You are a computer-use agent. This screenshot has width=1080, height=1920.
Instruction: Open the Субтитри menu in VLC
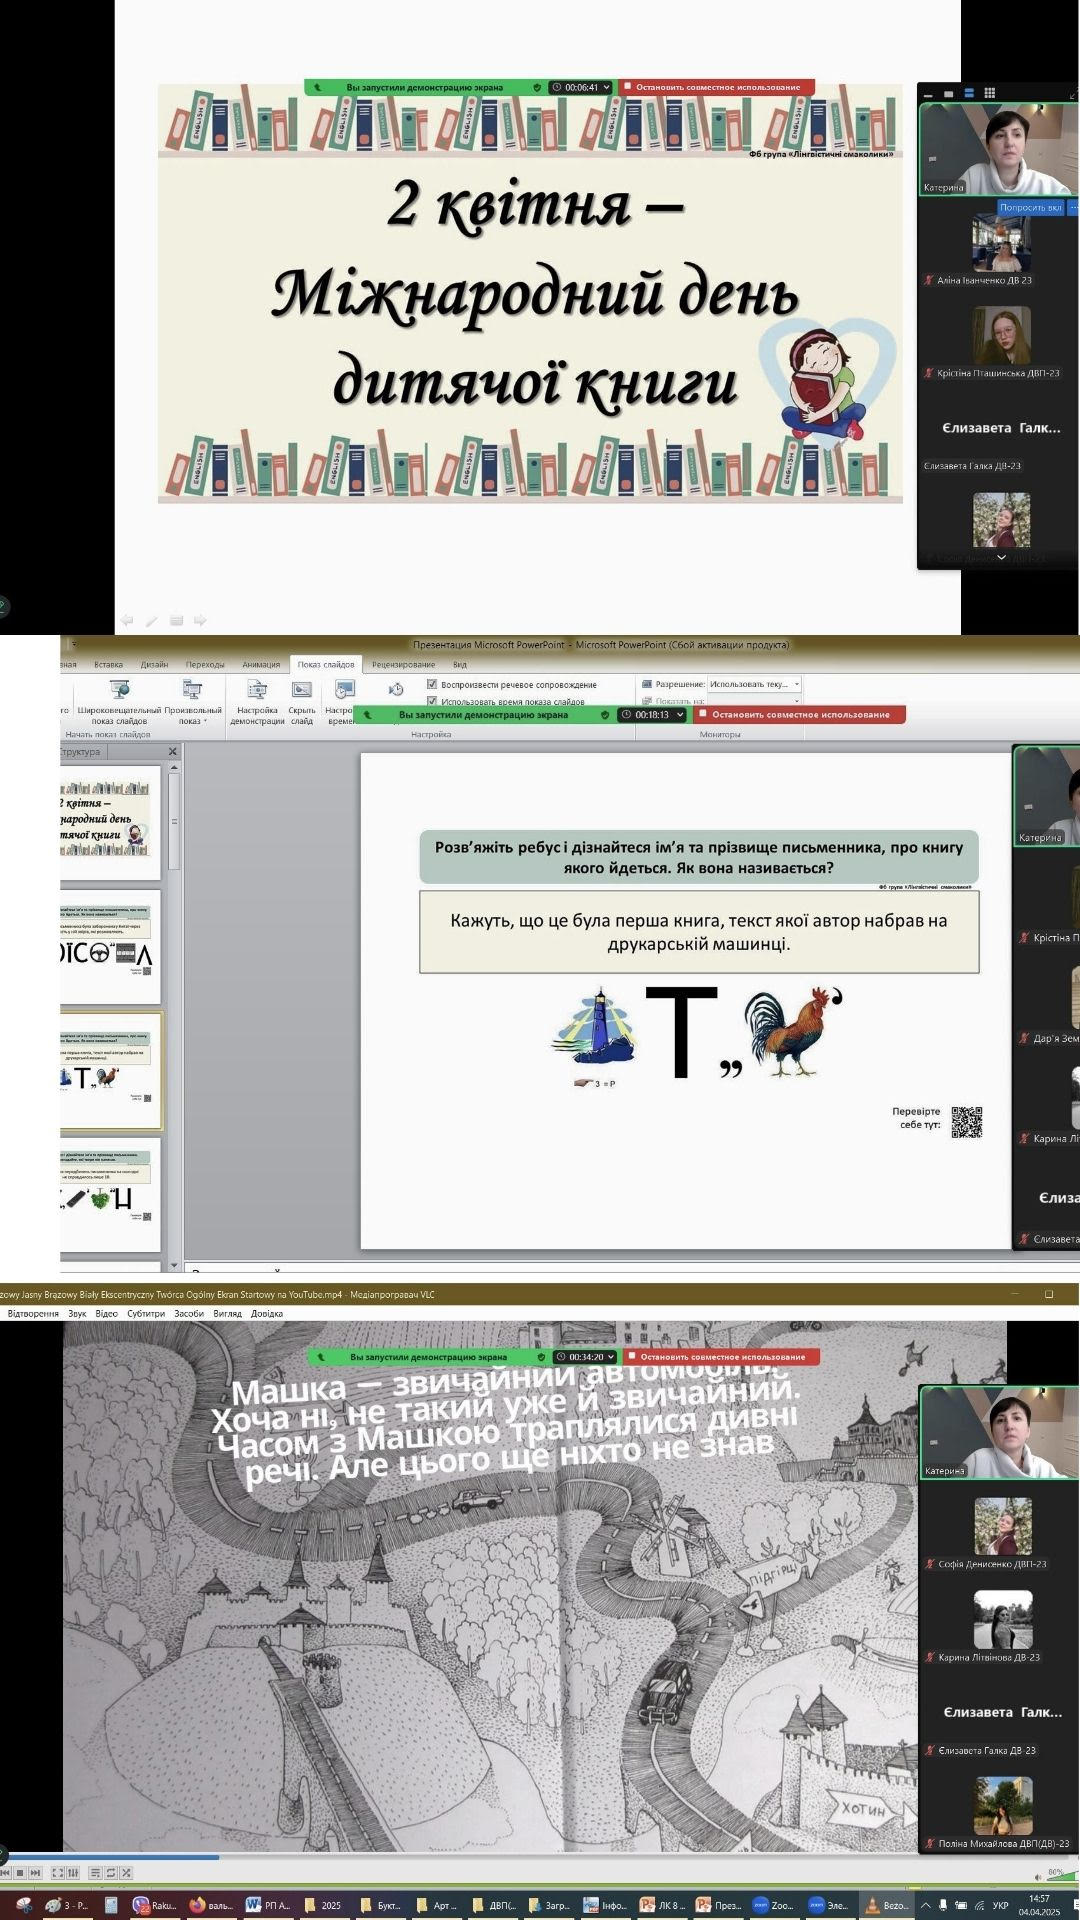point(146,1313)
